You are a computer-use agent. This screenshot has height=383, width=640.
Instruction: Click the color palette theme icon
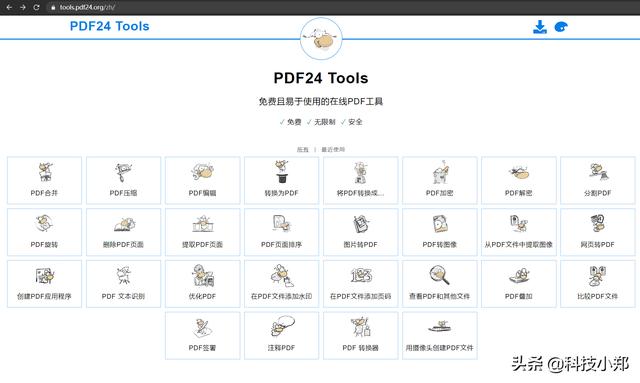pos(561,27)
